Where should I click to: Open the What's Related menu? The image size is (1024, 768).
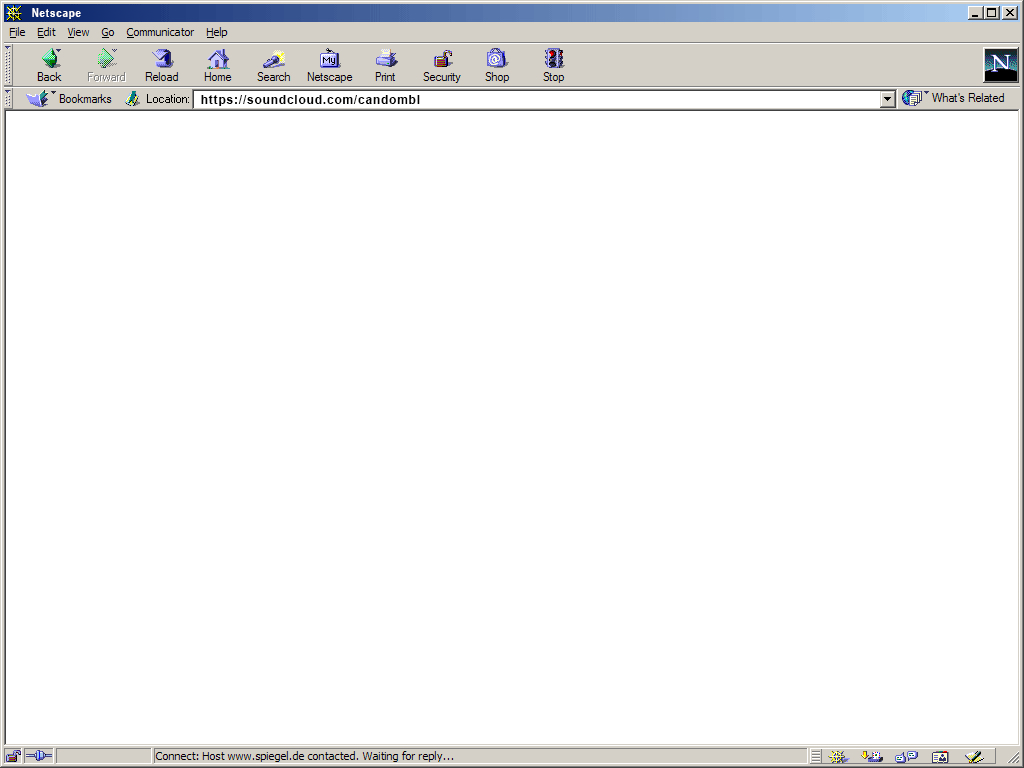click(x=953, y=98)
